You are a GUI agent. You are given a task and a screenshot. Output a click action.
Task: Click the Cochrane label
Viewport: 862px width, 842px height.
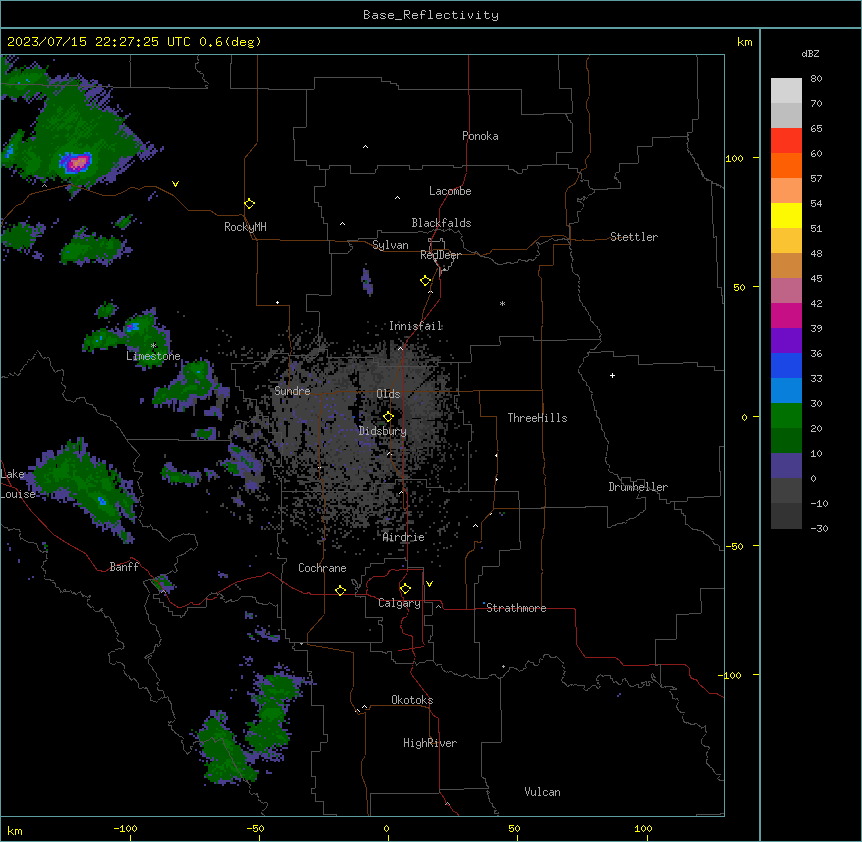tap(322, 568)
